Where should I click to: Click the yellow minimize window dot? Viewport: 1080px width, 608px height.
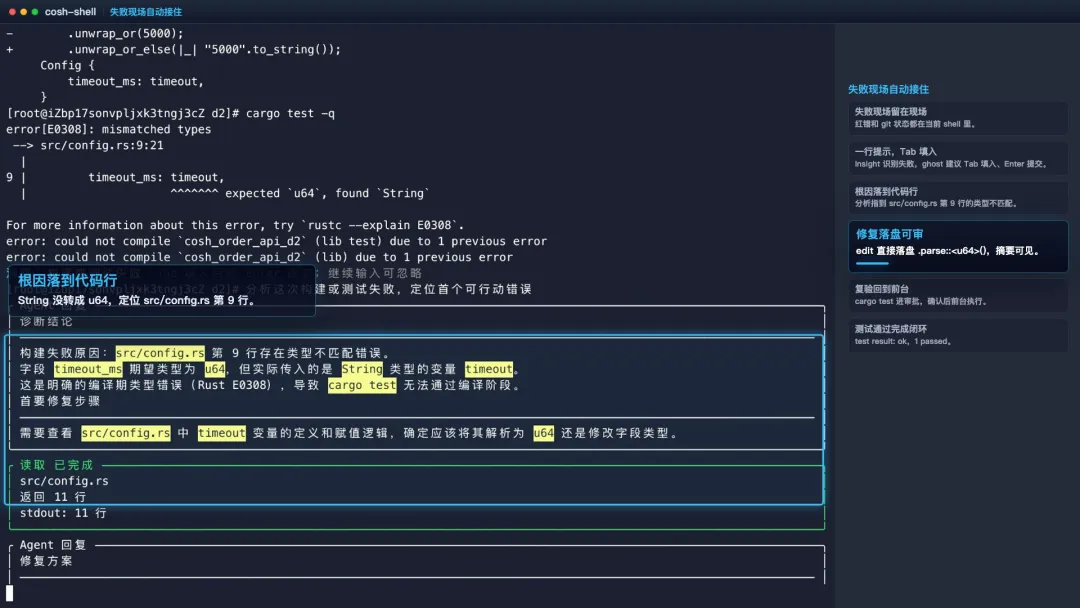23,12
